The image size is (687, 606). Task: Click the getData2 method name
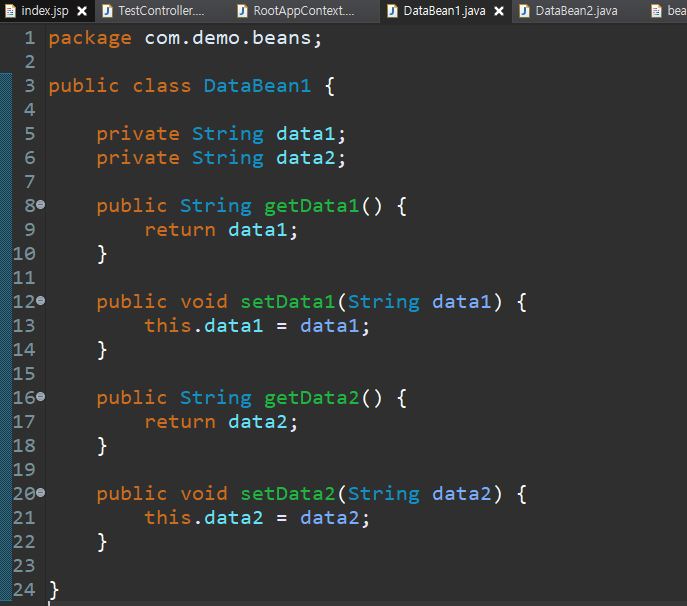312,398
